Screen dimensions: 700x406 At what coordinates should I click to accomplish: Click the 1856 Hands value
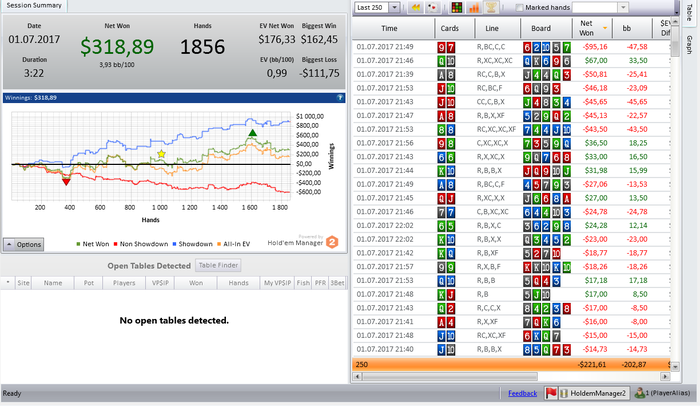point(202,47)
